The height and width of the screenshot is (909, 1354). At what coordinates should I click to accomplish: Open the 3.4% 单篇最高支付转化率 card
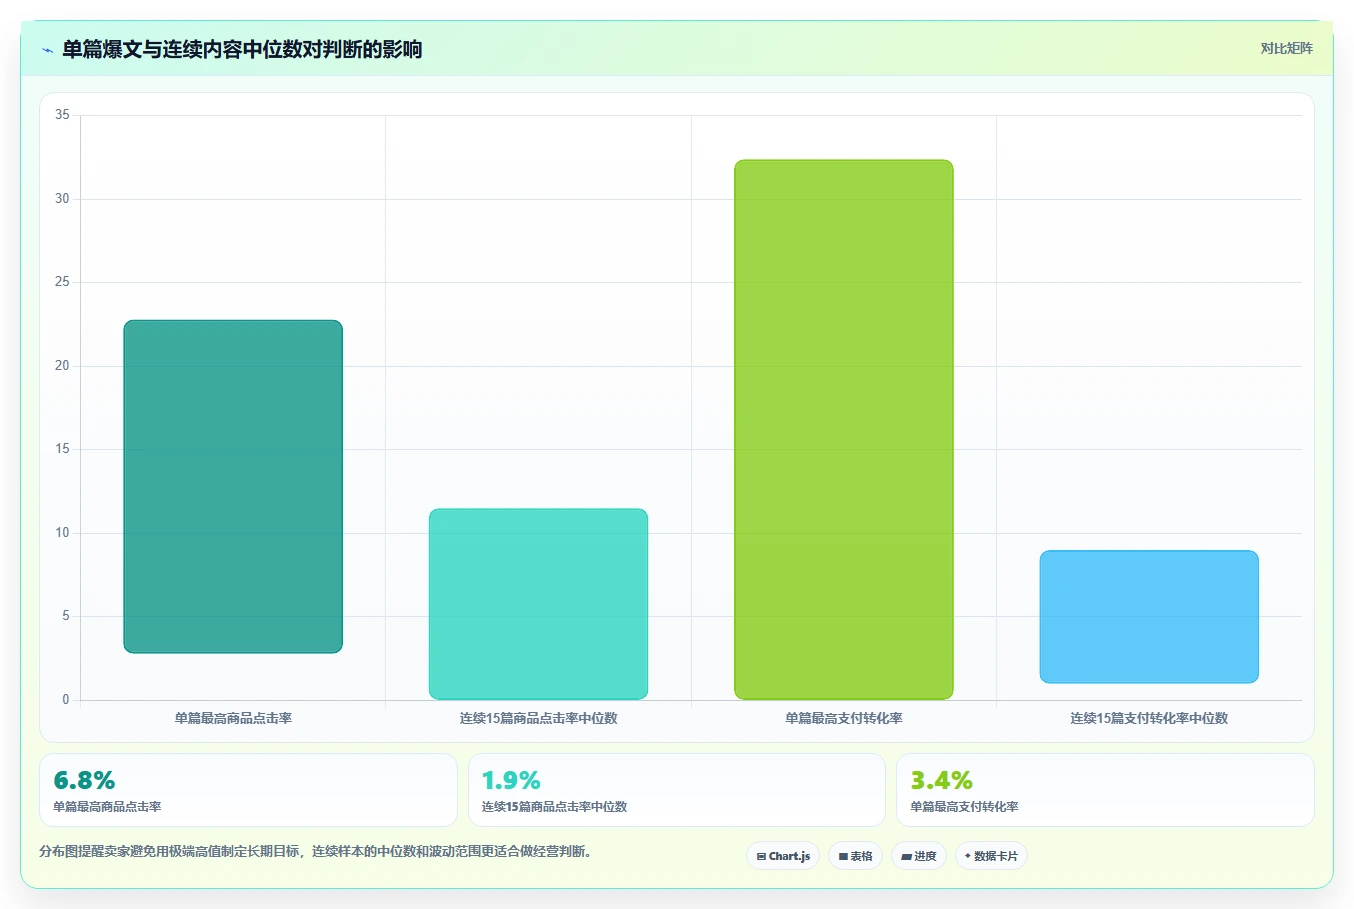pos(1105,790)
